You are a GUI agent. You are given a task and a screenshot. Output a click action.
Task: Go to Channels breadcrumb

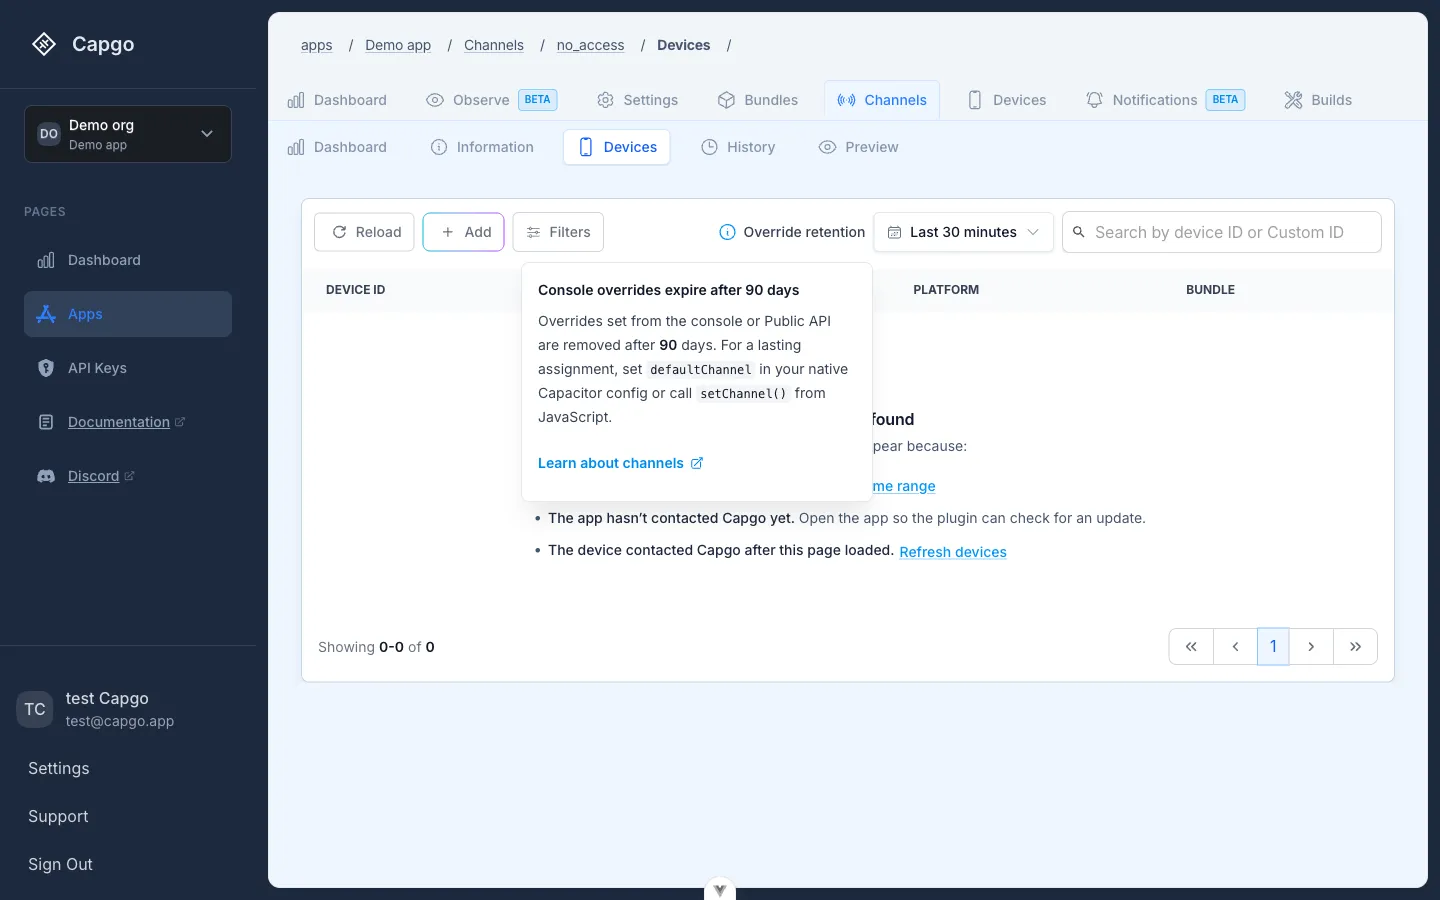pos(494,45)
